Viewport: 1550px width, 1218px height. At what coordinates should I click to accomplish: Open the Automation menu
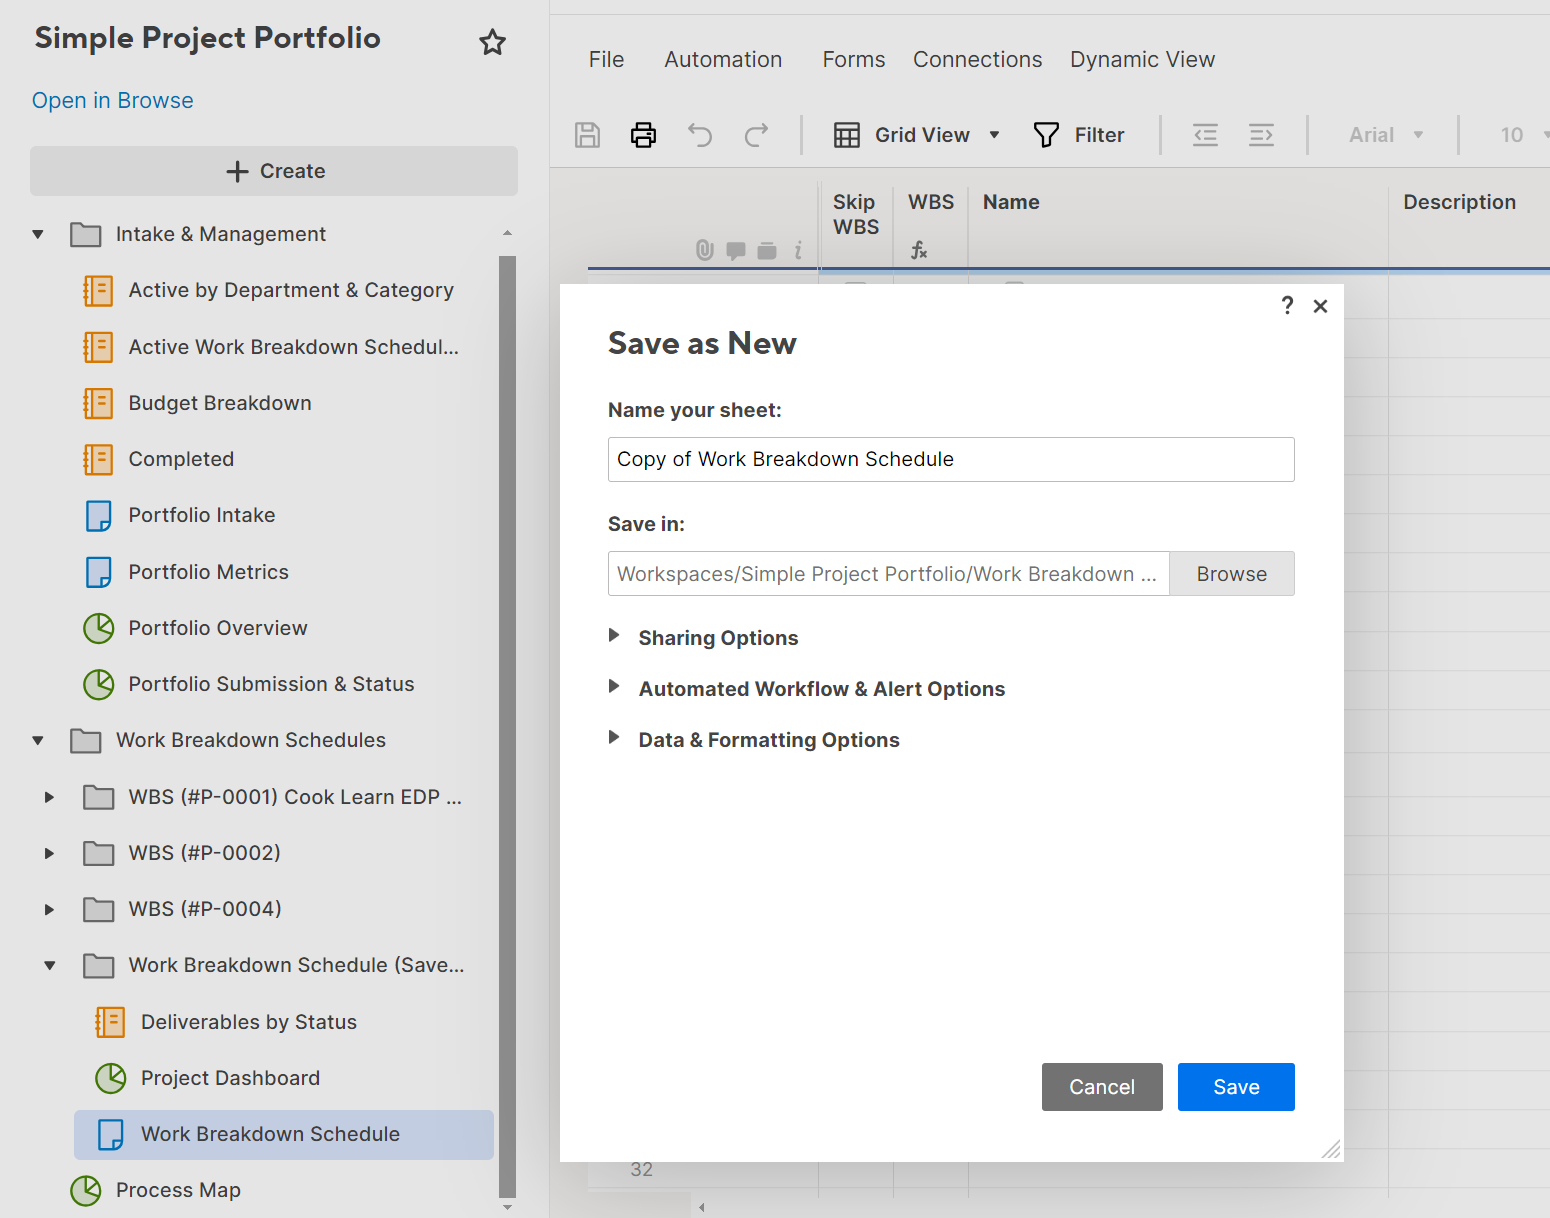pos(723,60)
